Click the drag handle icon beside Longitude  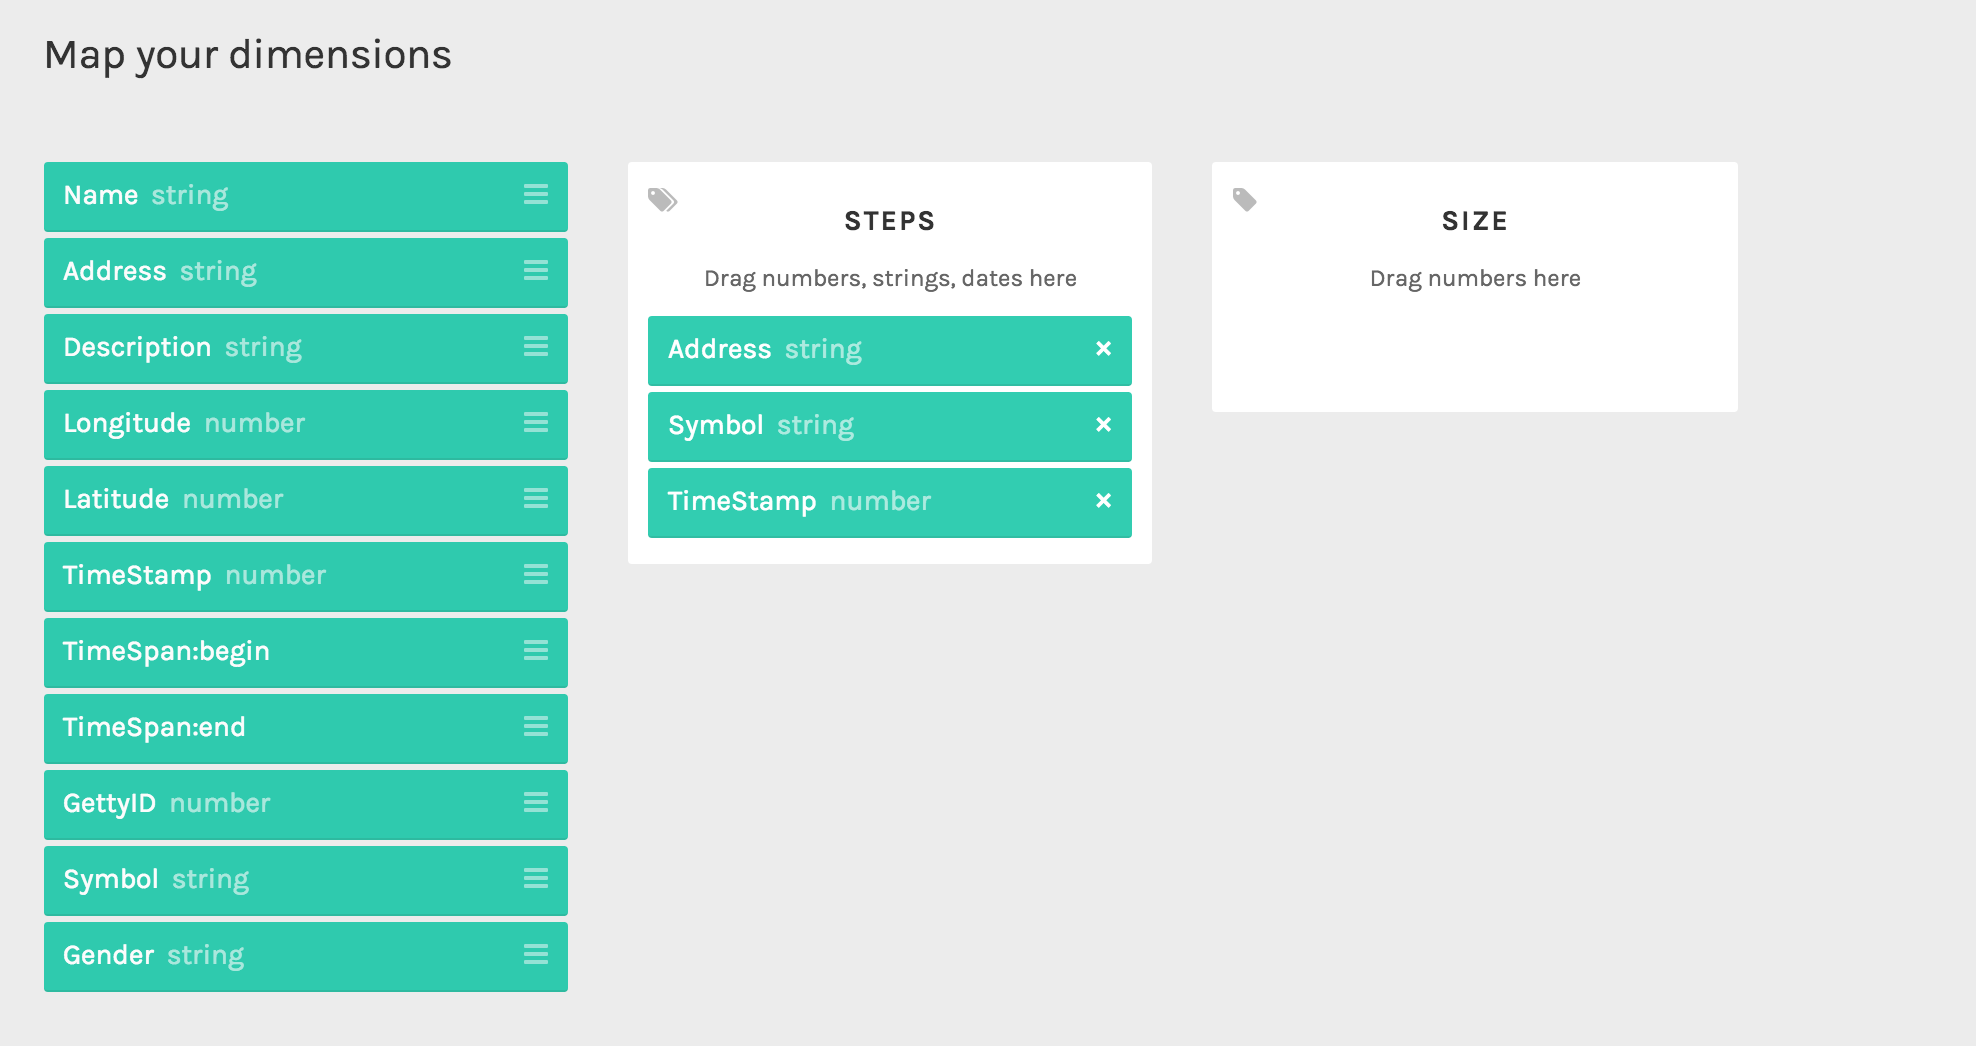click(x=536, y=423)
